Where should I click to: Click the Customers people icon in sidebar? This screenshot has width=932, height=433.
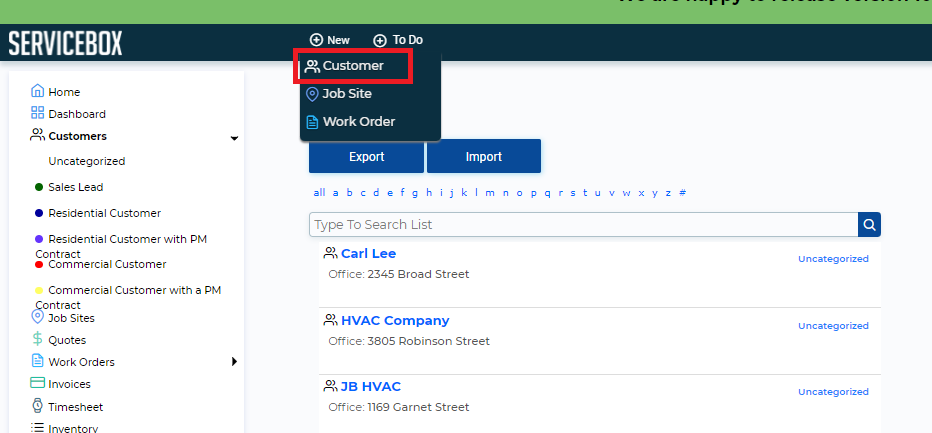(x=37, y=135)
